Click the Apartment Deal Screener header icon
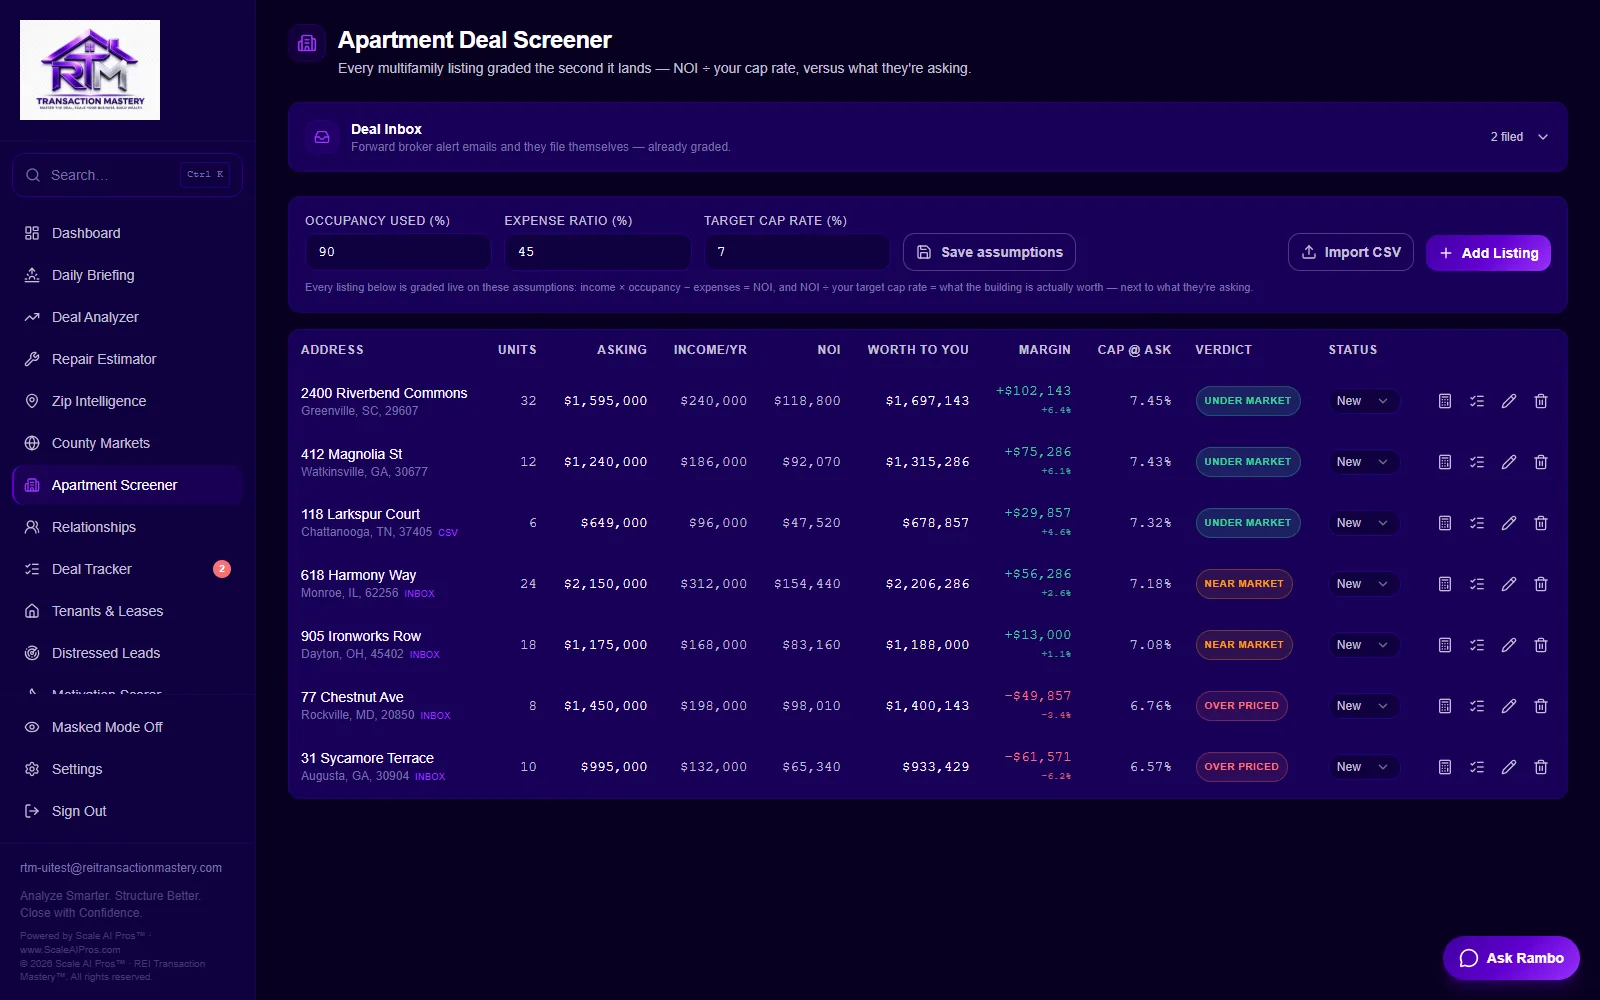1600x1000 pixels. [x=307, y=43]
